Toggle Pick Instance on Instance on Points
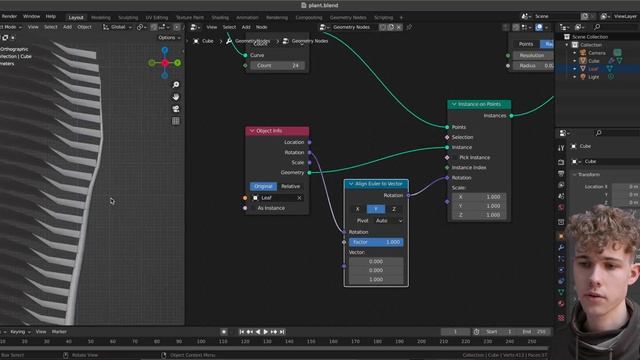The width and height of the screenshot is (640, 360). tap(474, 158)
